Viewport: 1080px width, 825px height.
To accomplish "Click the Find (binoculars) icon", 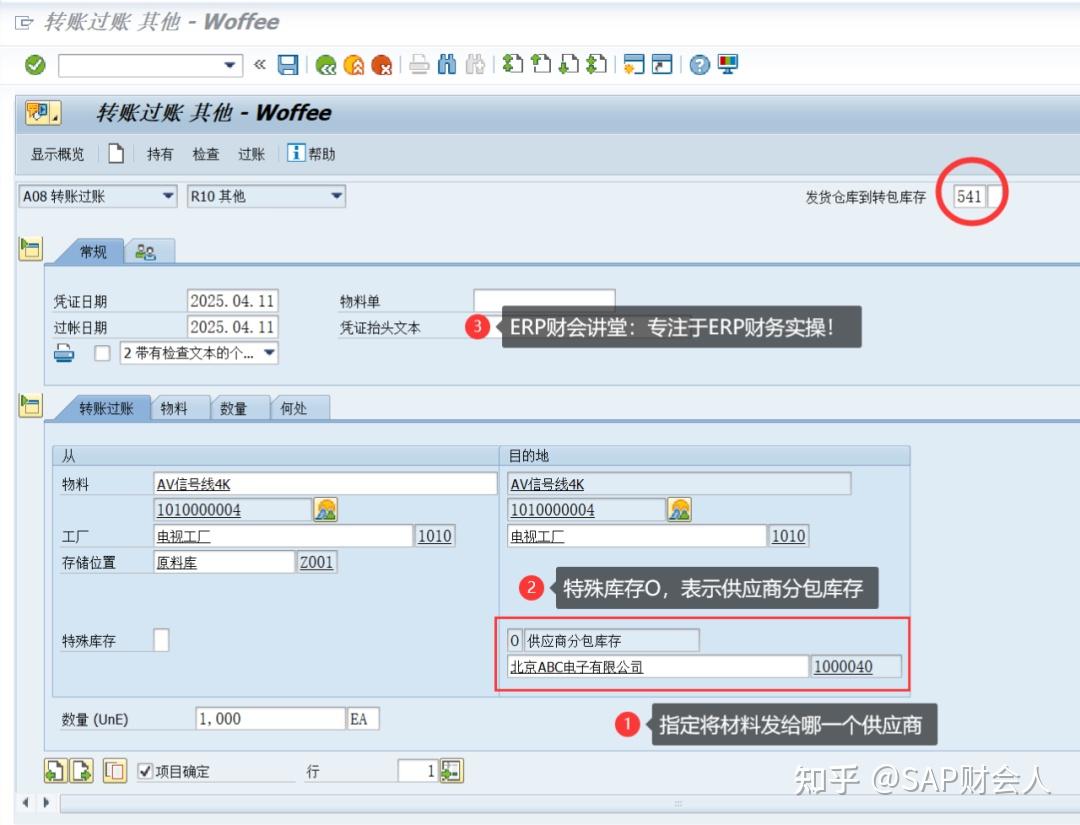I will point(448,64).
